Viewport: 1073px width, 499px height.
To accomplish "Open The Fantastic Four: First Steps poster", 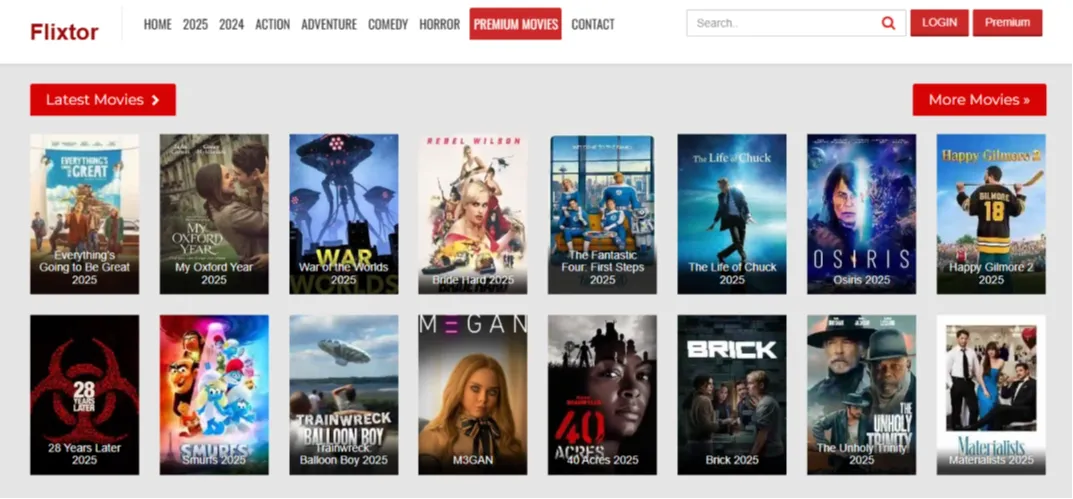I will (x=602, y=214).
